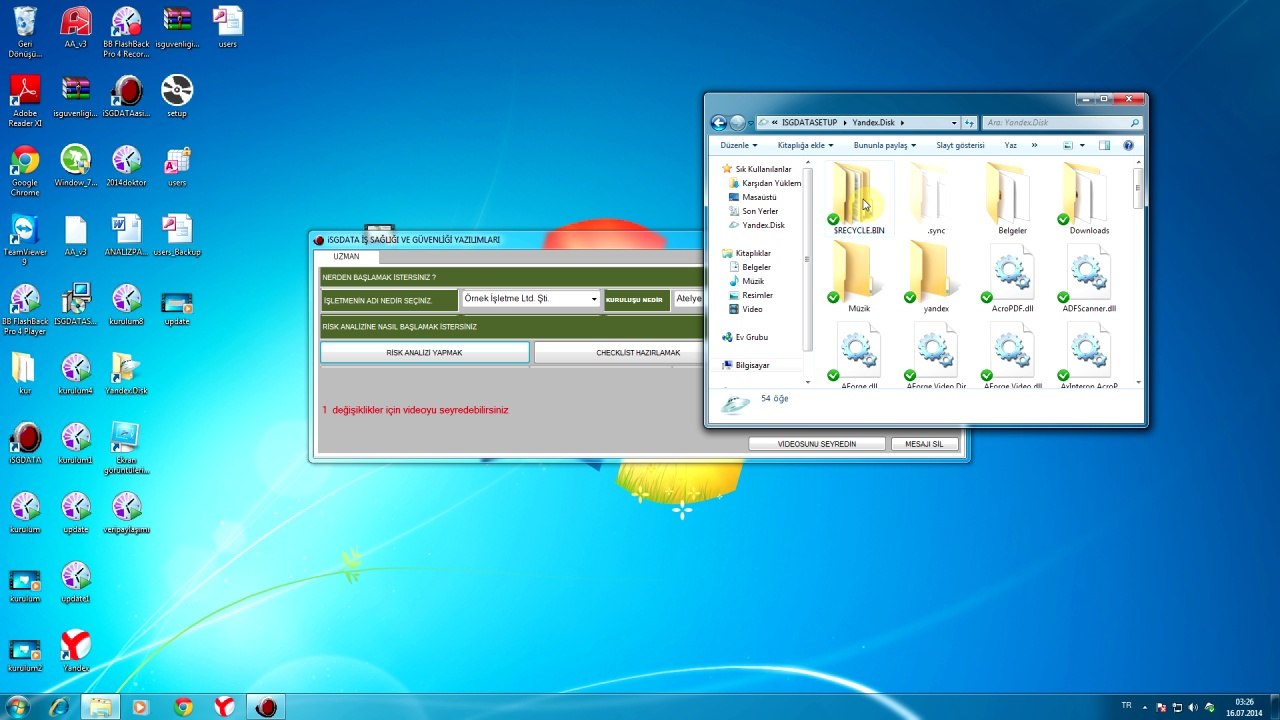The width and height of the screenshot is (1280, 720).
Task: Select the $RECYCLE.BIN folder in Explorer
Action: coord(859,200)
